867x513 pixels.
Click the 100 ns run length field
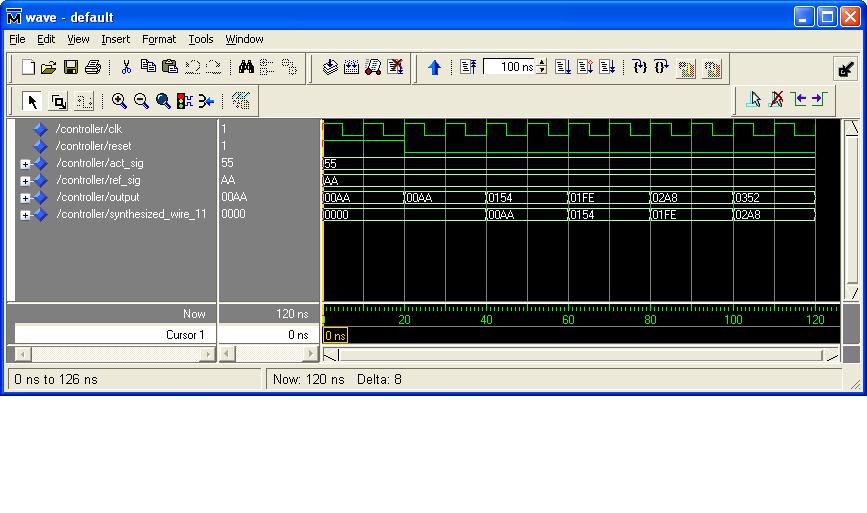pos(509,67)
